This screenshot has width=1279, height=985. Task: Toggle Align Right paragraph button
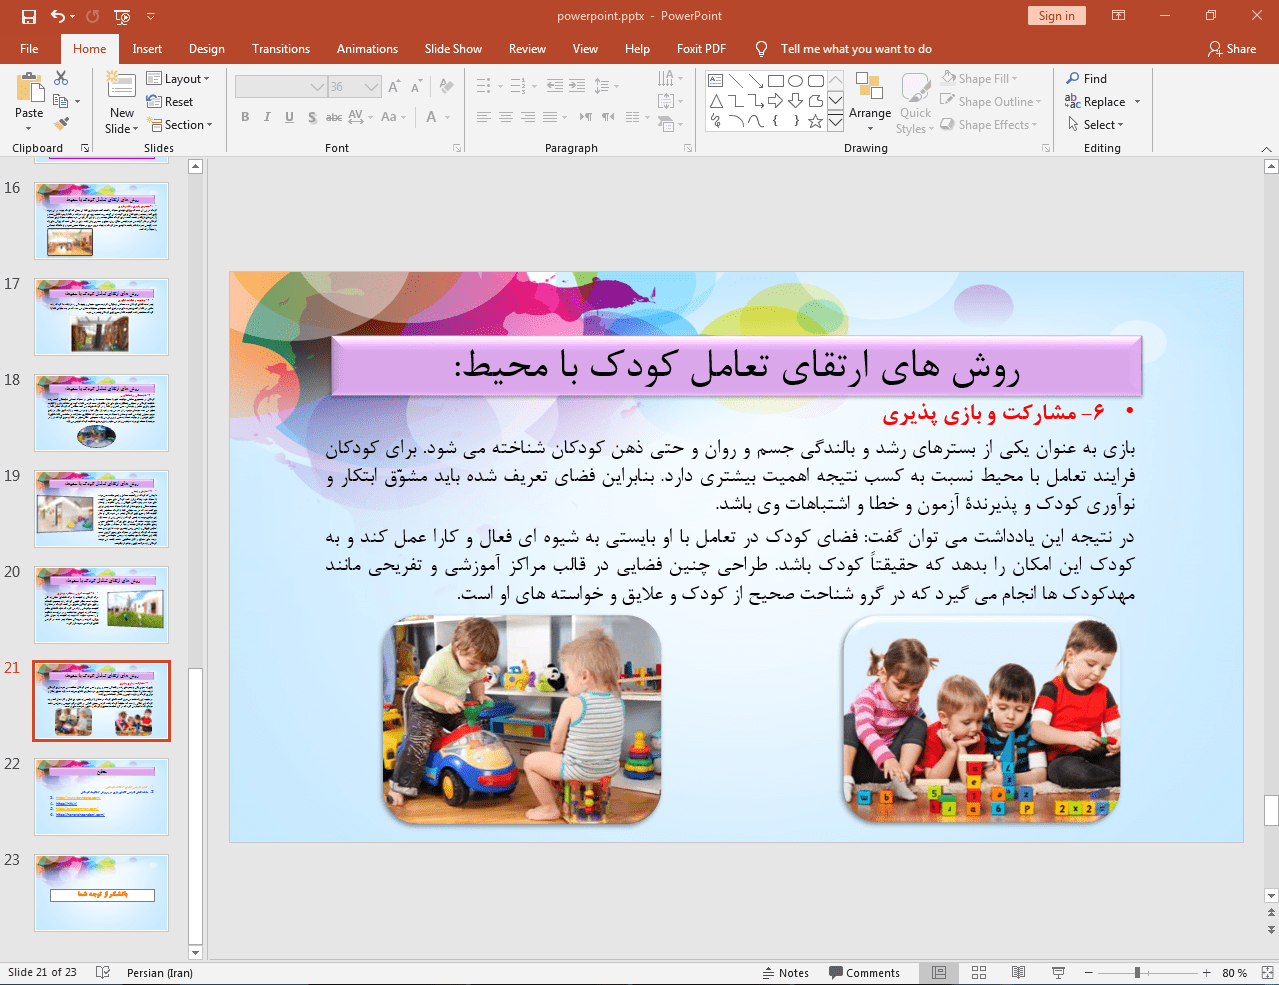(528, 117)
